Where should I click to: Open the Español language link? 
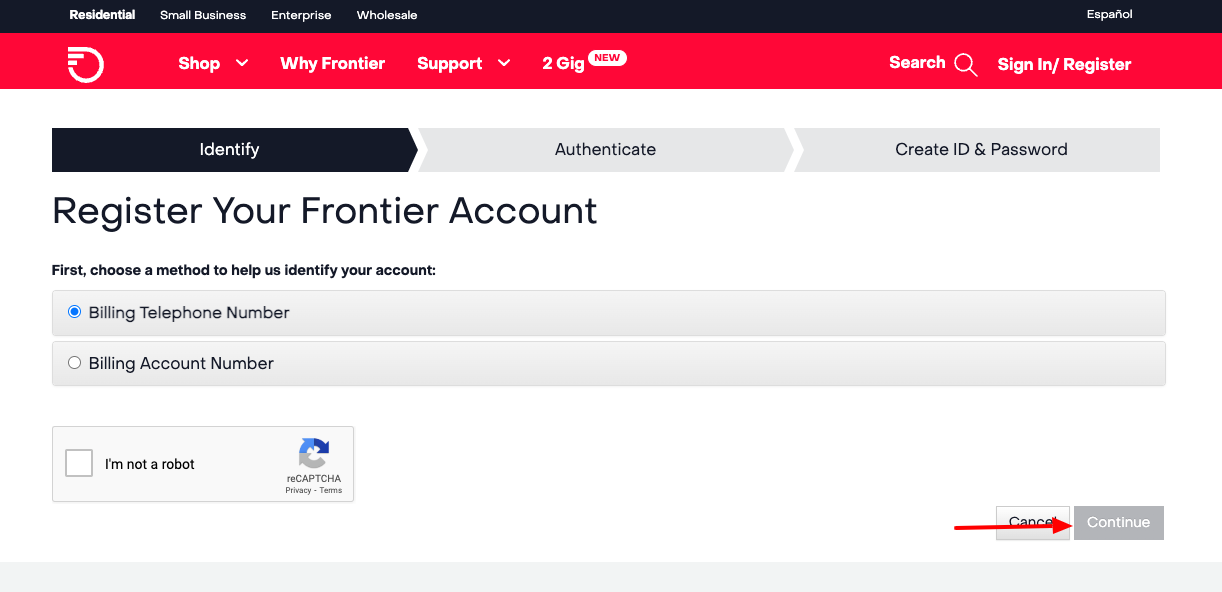[1108, 14]
